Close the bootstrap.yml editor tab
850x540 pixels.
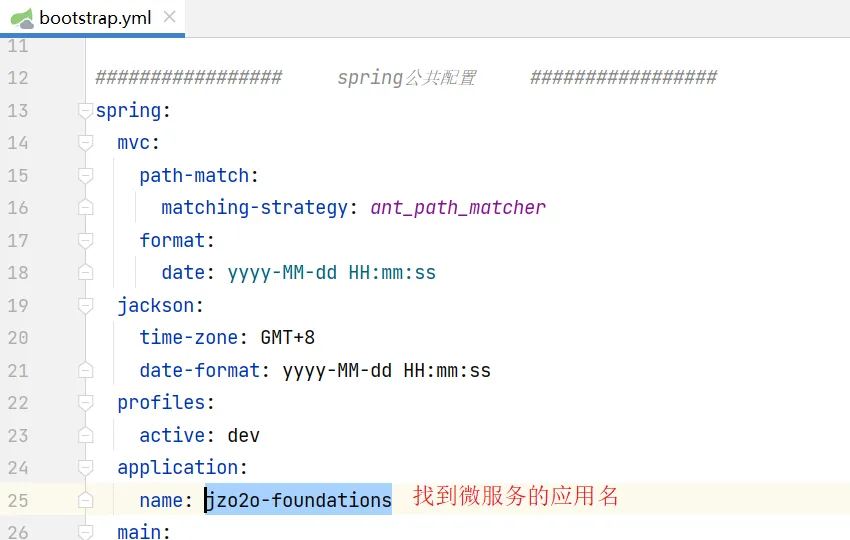pos(169,18)
